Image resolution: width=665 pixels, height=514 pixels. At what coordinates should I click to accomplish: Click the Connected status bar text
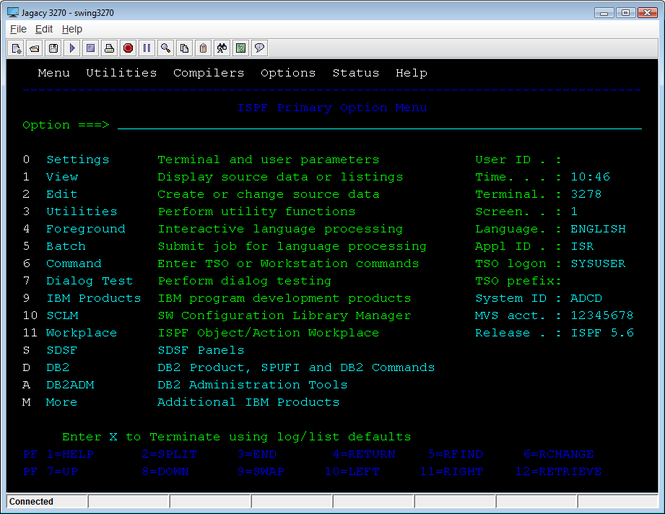coord(31,502)
